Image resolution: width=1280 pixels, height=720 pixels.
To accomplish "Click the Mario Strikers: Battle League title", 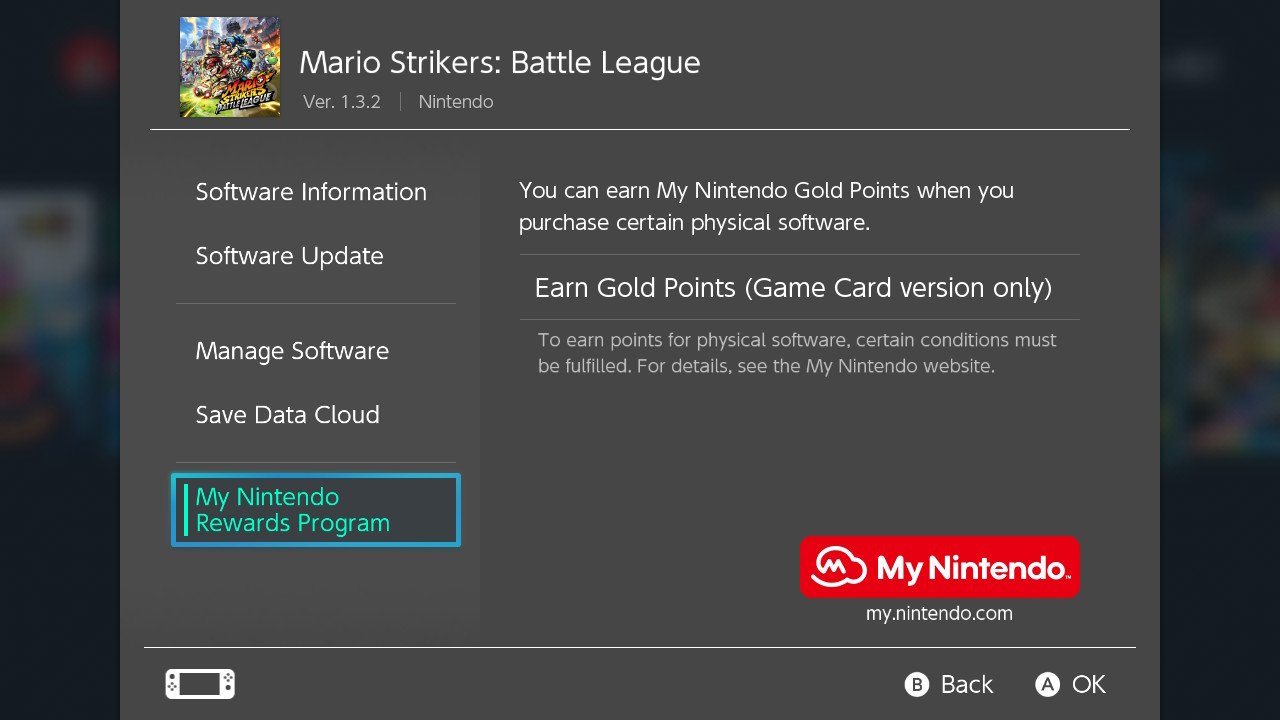I will point(500,62).
